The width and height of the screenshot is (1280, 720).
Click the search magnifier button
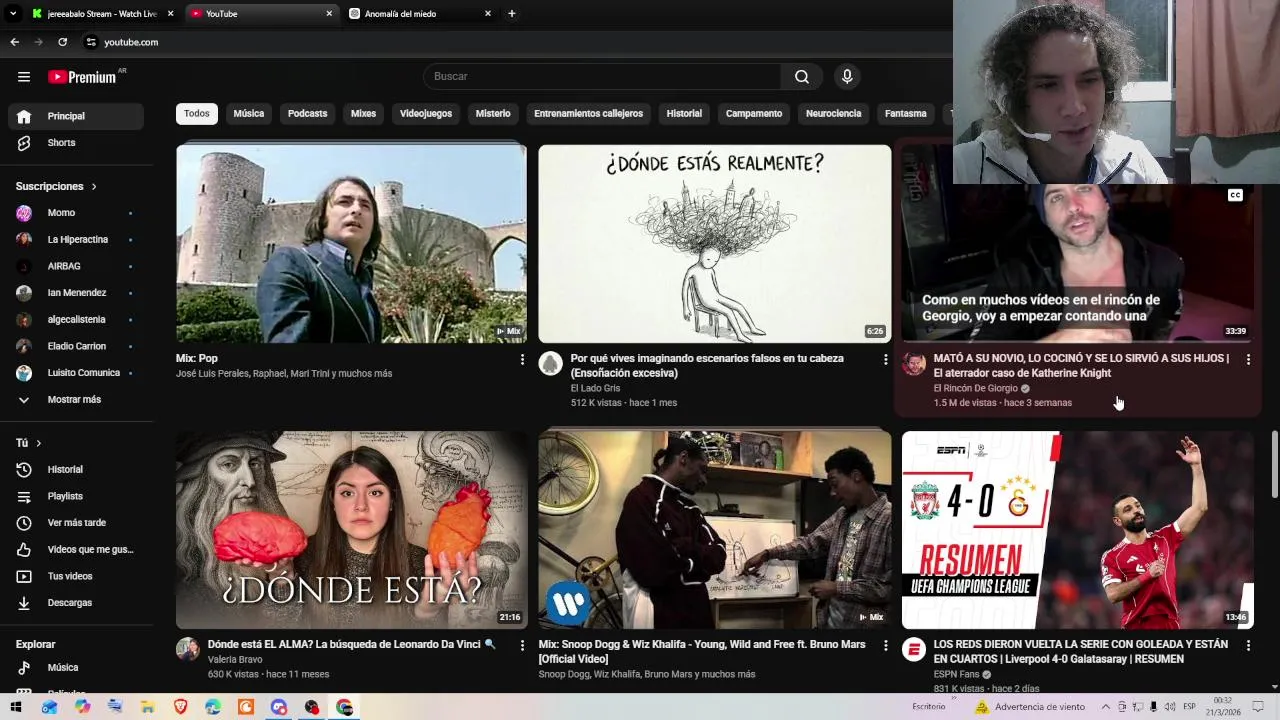[802, 77]
